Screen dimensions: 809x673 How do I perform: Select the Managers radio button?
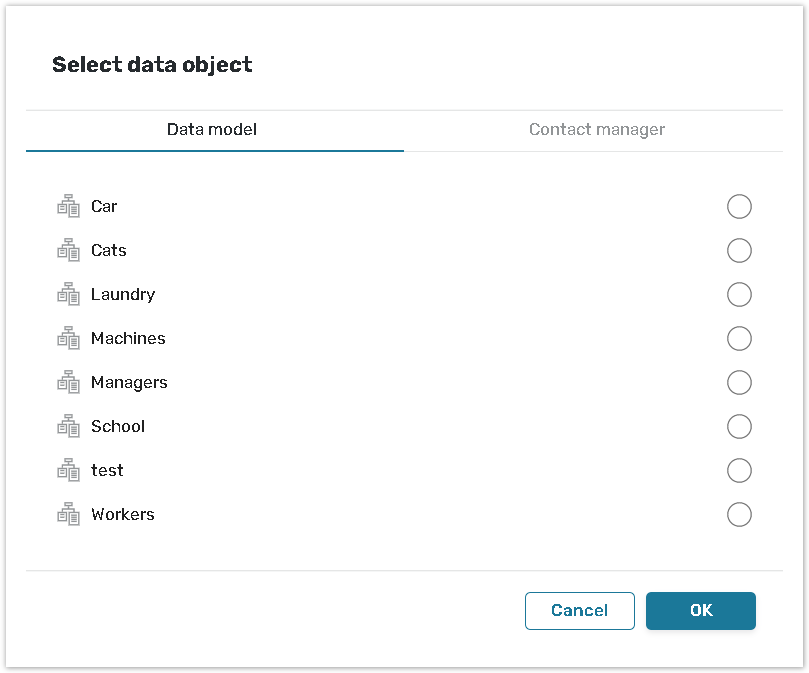(x=739, y=383)
